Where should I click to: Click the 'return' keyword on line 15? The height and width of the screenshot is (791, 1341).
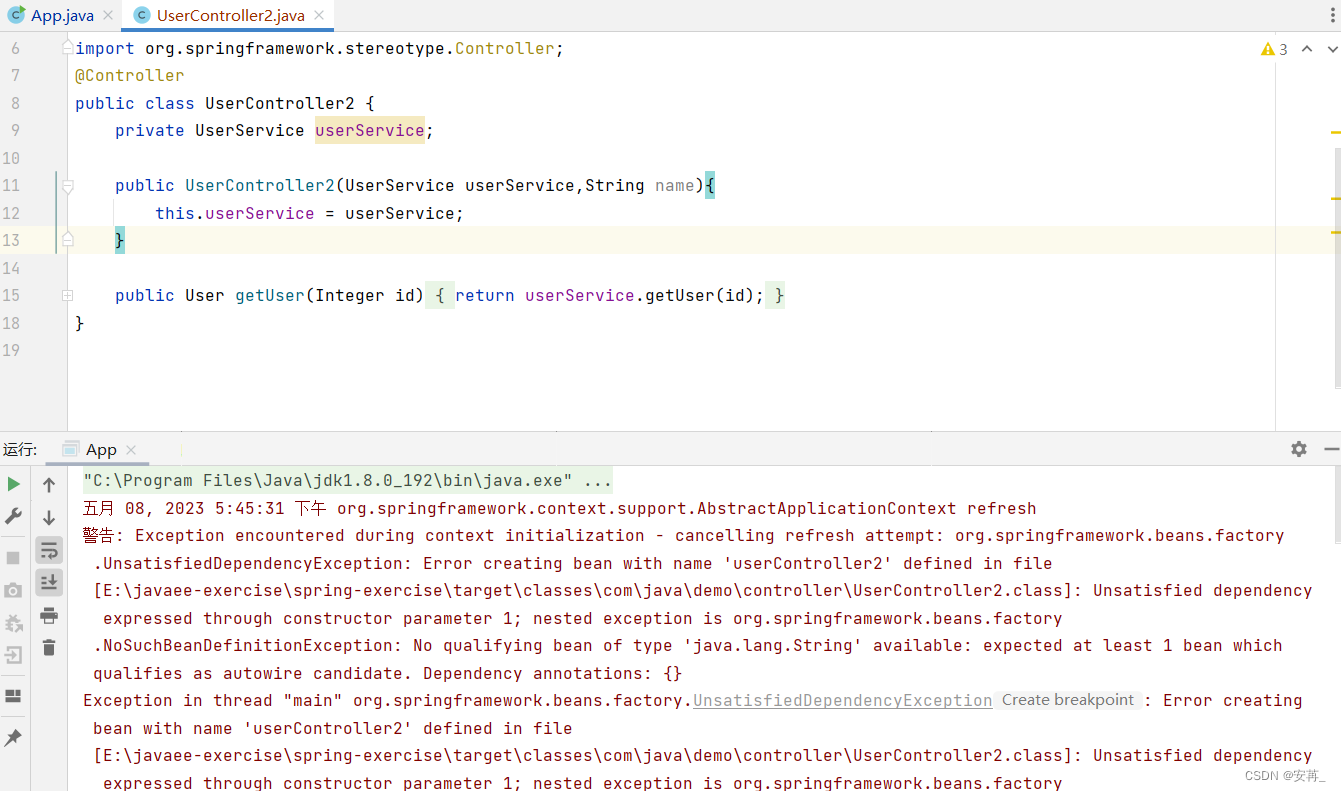485,295
